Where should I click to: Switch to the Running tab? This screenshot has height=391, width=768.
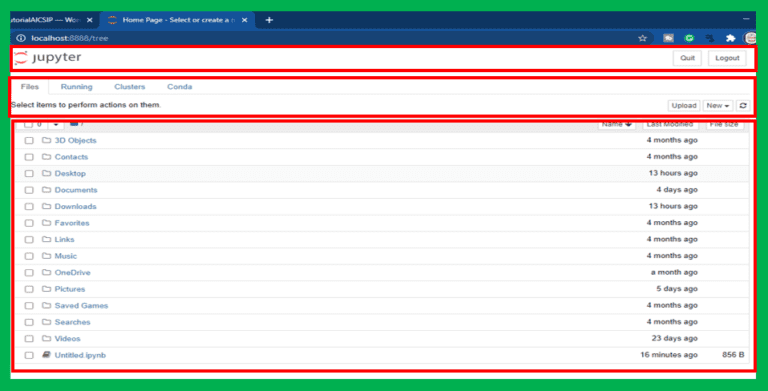[x=76, y=87]
